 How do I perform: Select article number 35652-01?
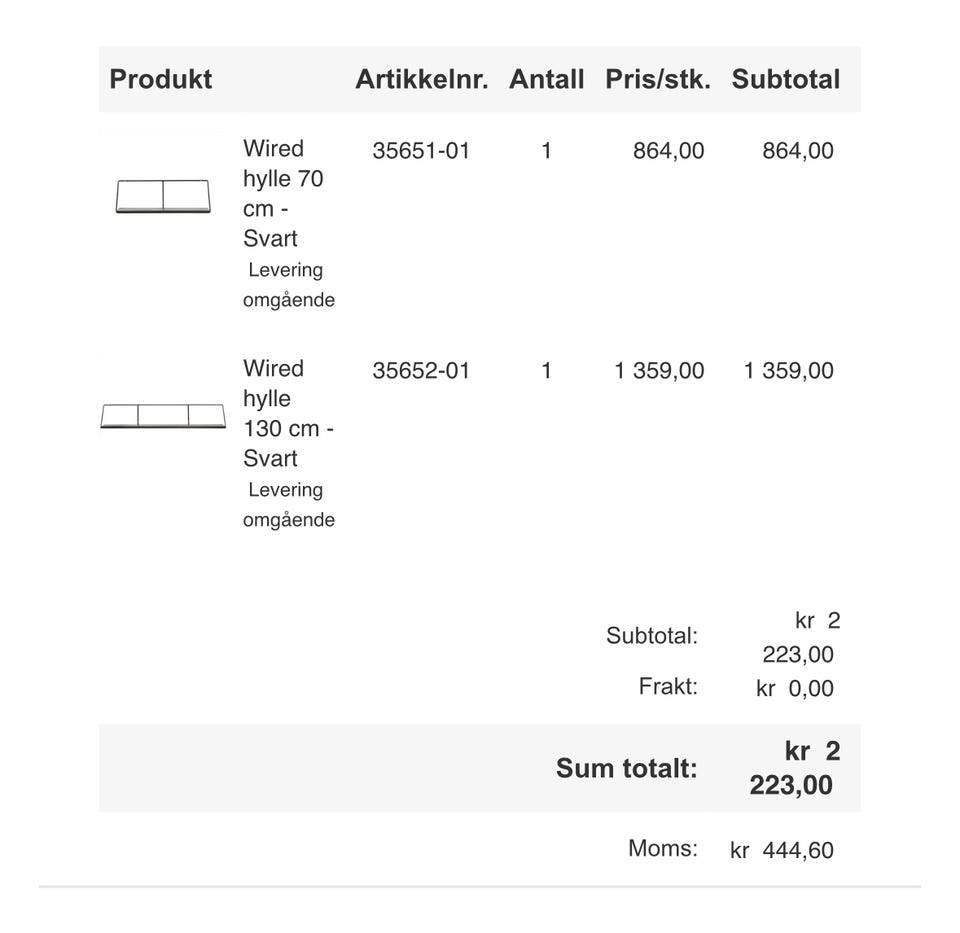[421, 370]
